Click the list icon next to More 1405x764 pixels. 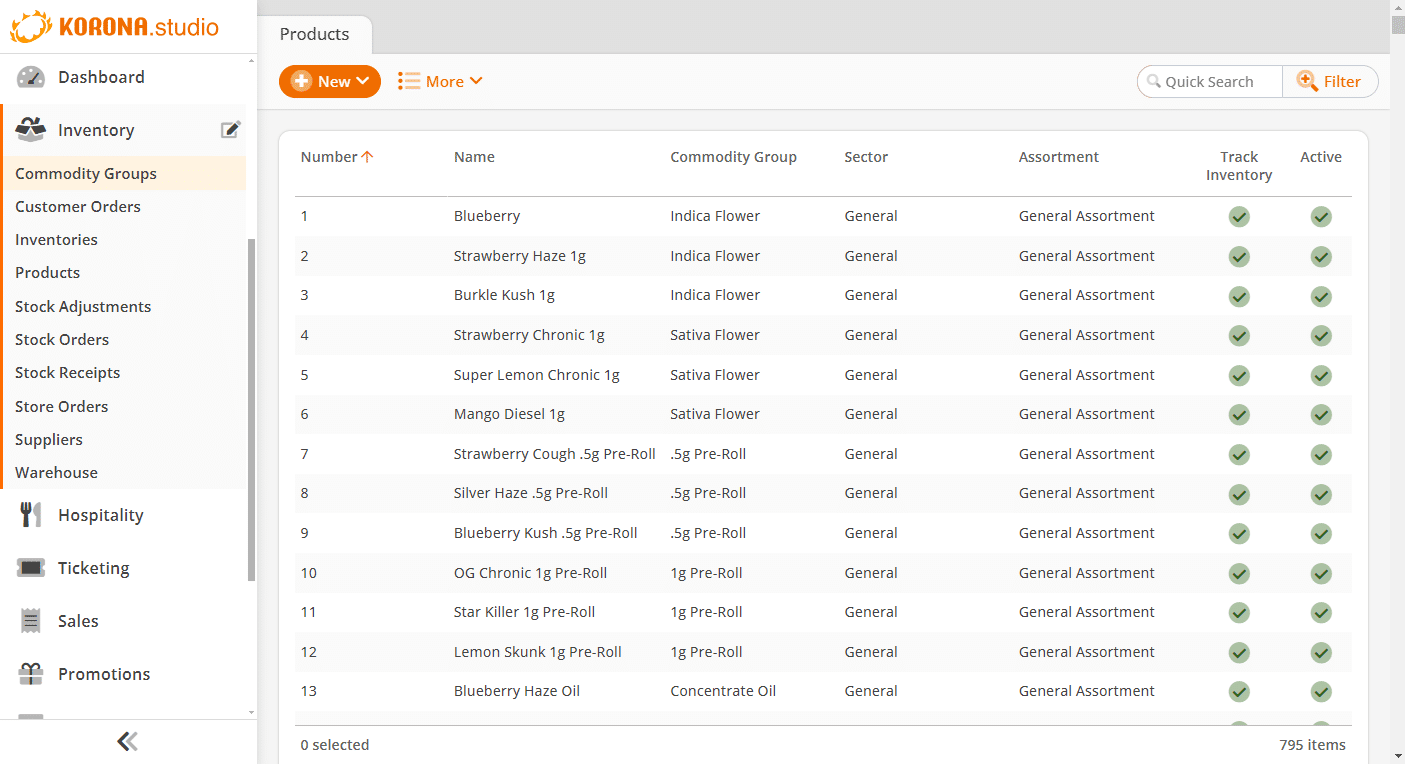408,82
